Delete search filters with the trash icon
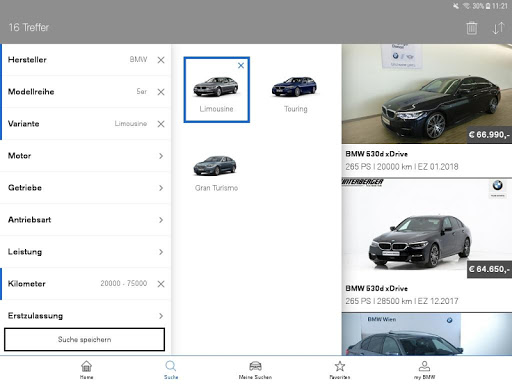 point(471,28)
